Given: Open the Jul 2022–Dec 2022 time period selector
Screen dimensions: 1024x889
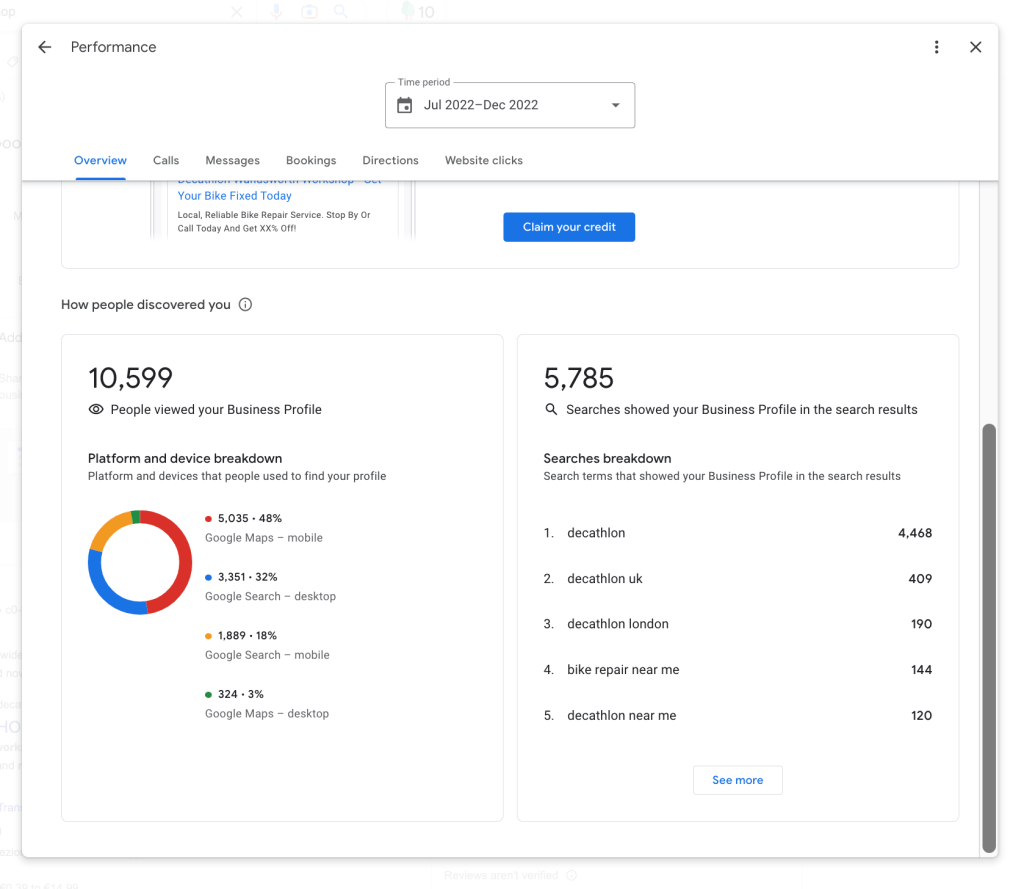Looking at the screenshot, I should 510,105.
